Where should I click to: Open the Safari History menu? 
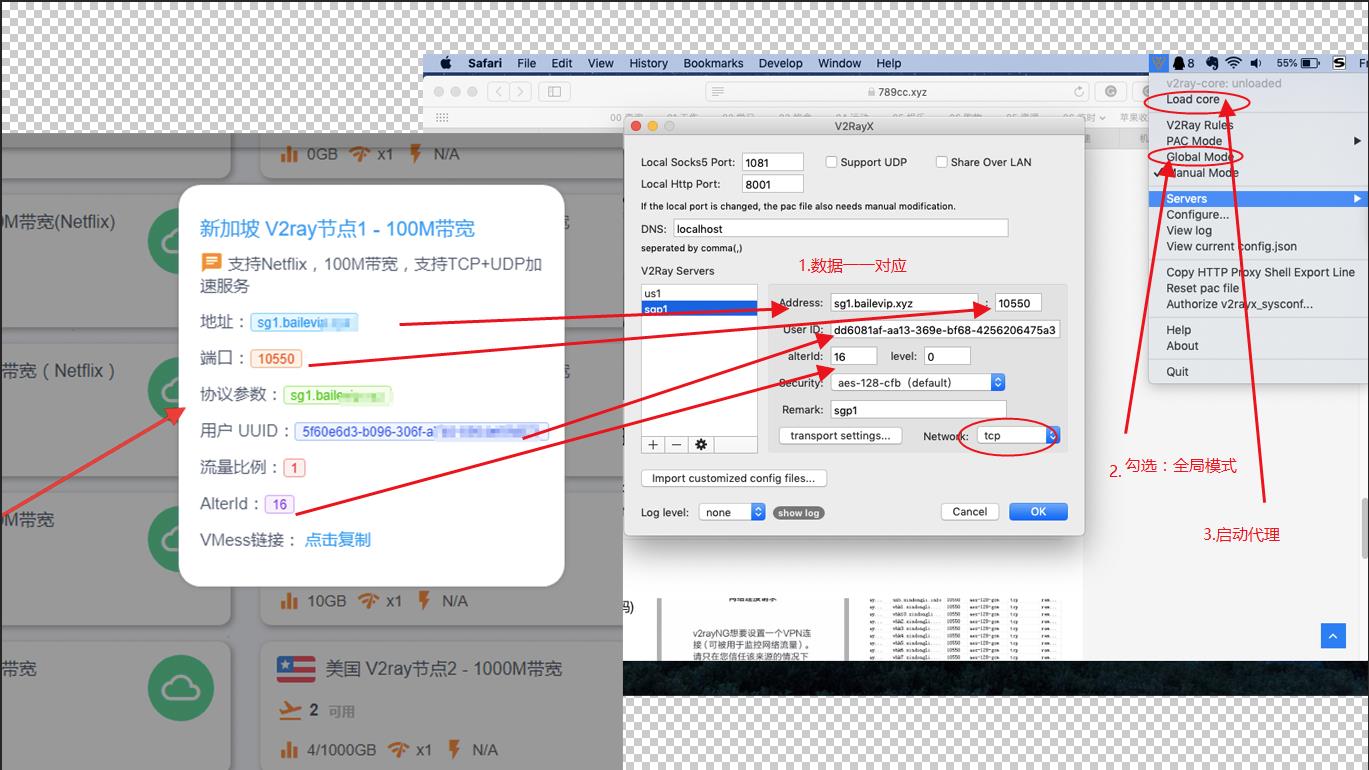point(648,63)
